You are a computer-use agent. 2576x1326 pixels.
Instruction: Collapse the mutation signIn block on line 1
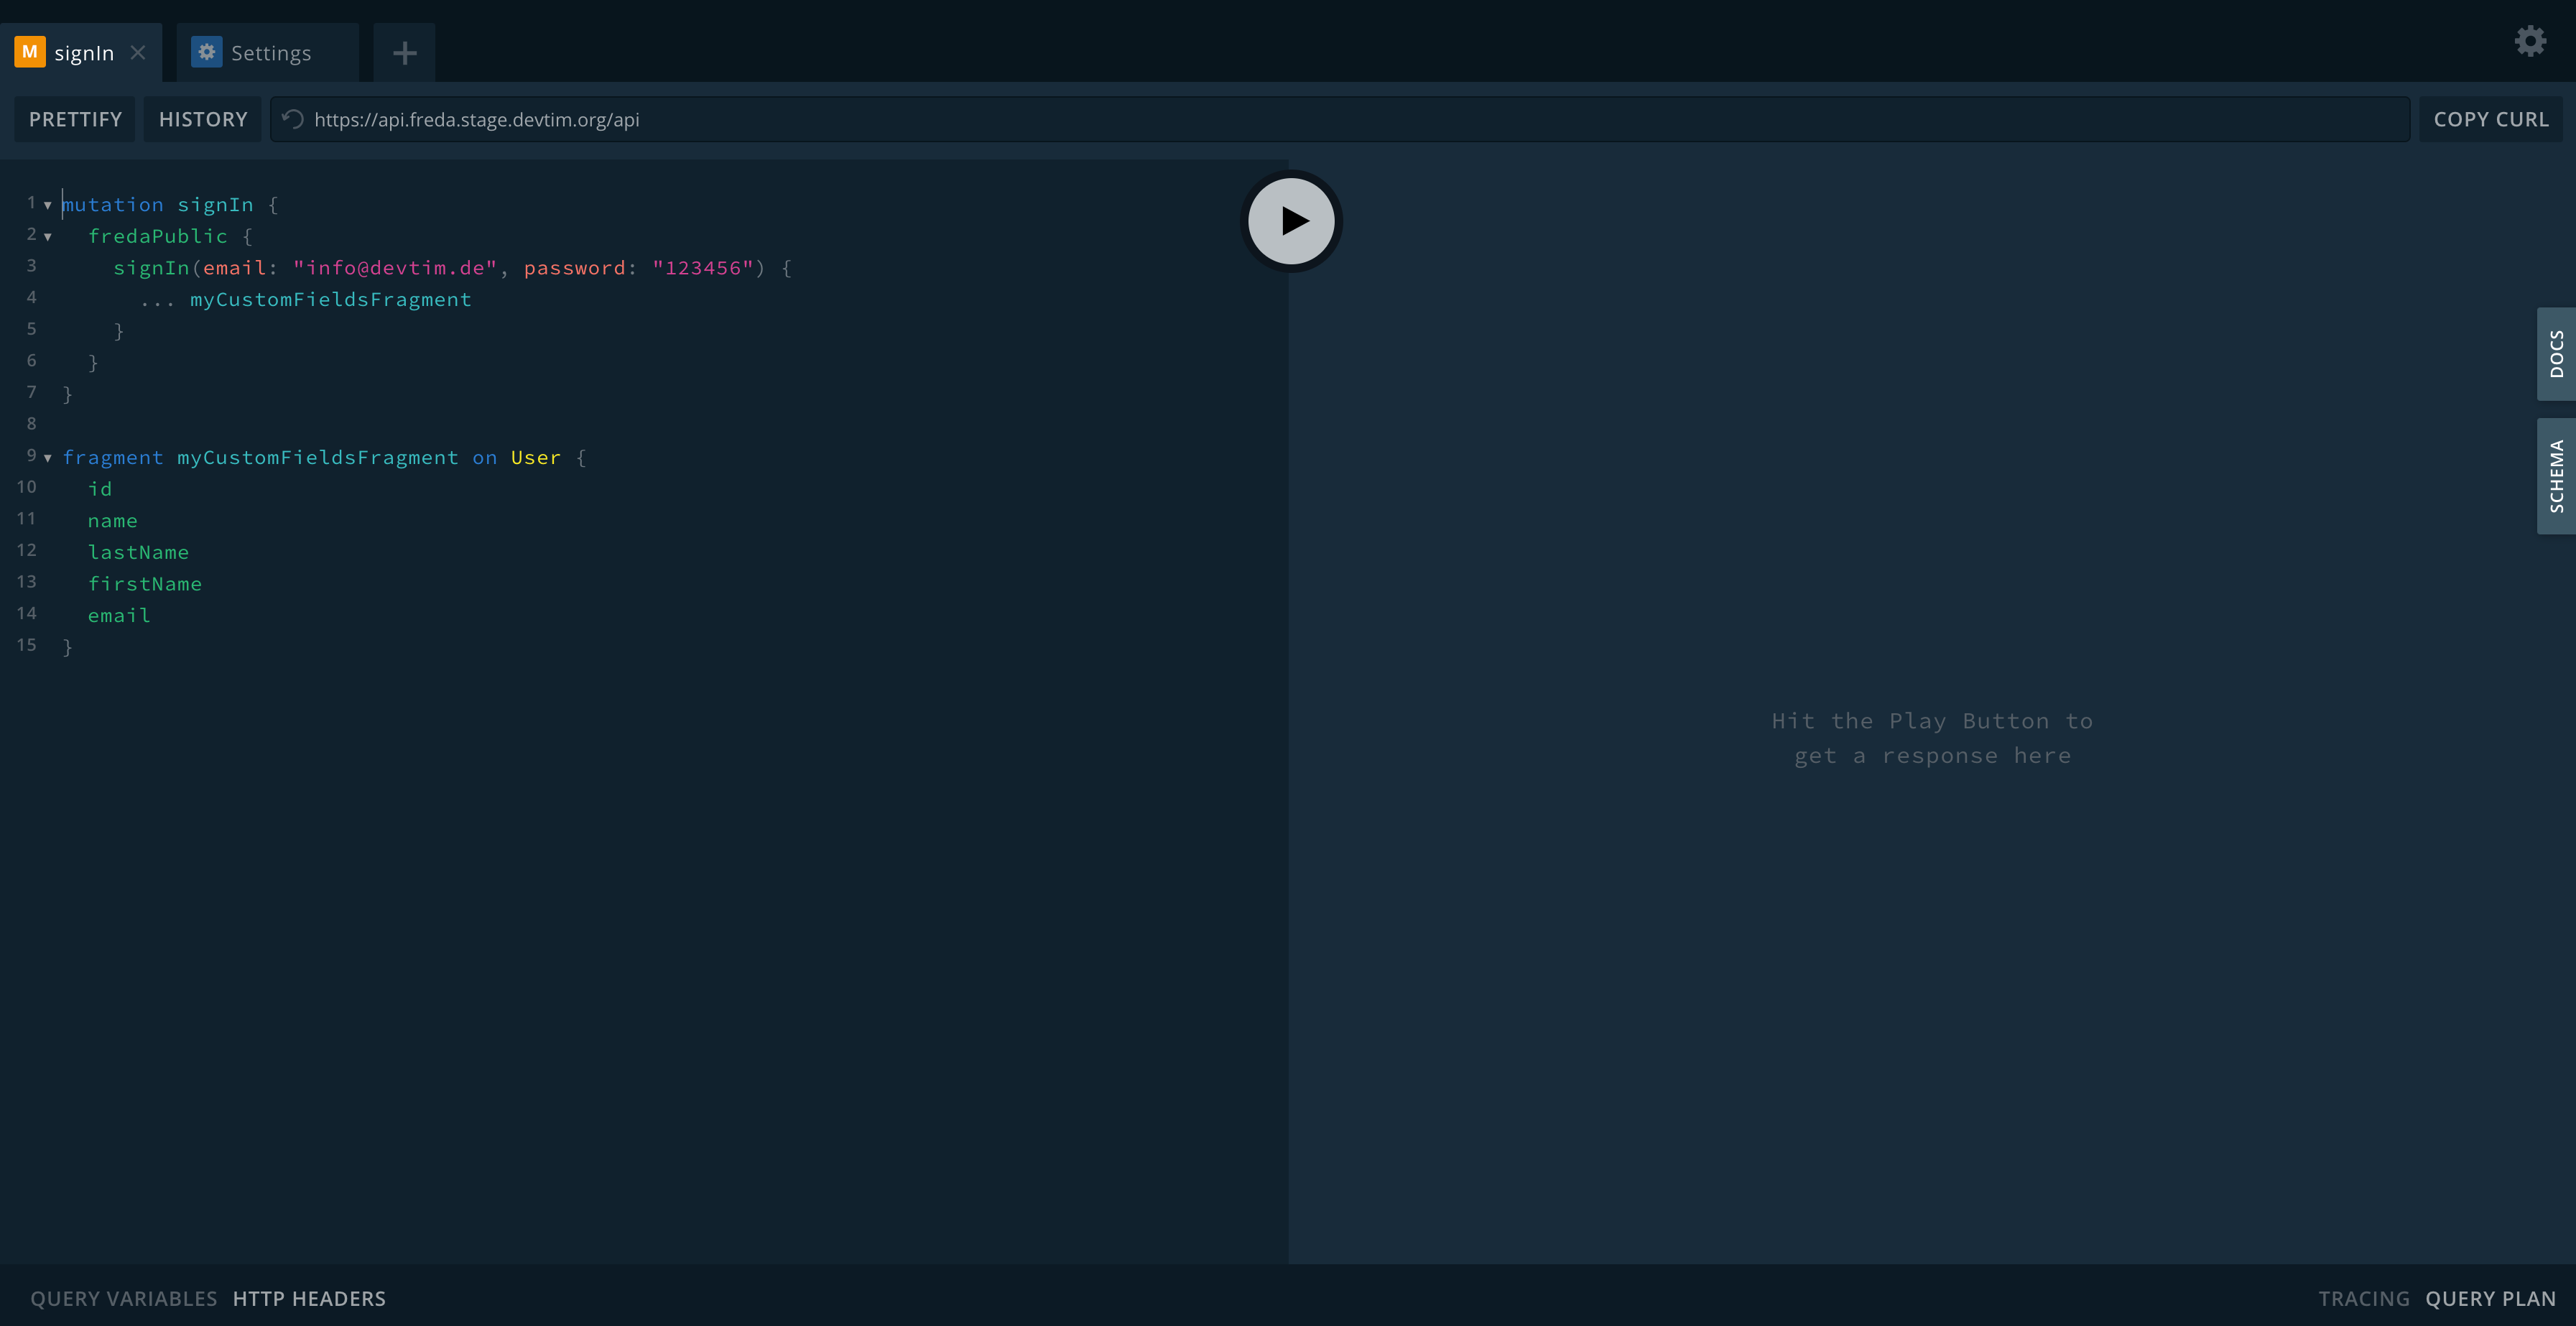pos(47,205)
